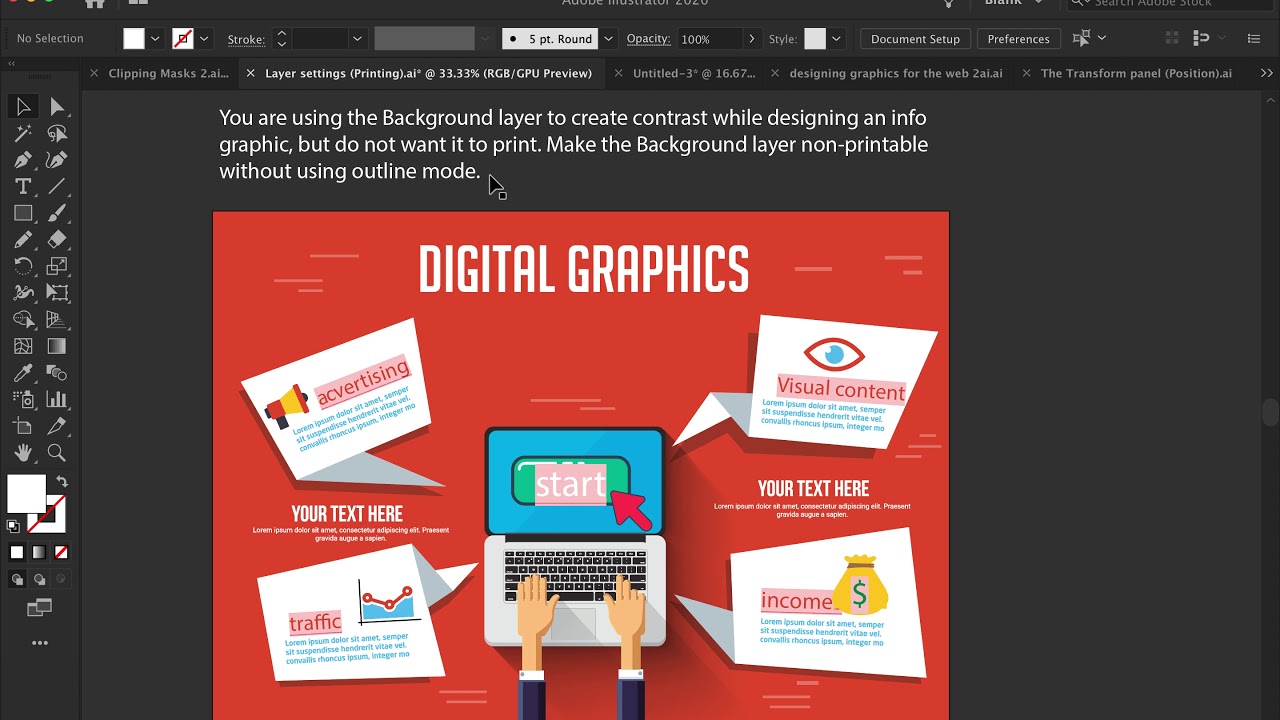Switch to the Untitled-3 document tab
The height and width of the screenshot is (720, 1280).
(694, 73)
